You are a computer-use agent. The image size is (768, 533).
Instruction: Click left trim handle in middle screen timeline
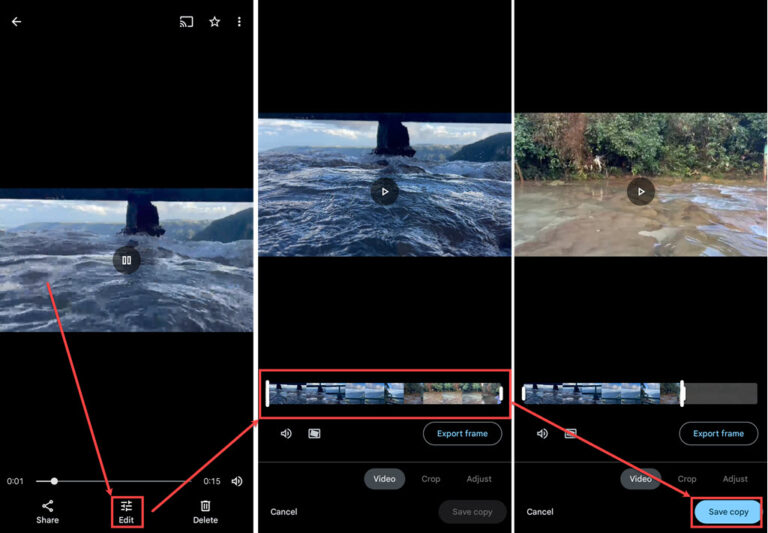click(x=267, y=393)
